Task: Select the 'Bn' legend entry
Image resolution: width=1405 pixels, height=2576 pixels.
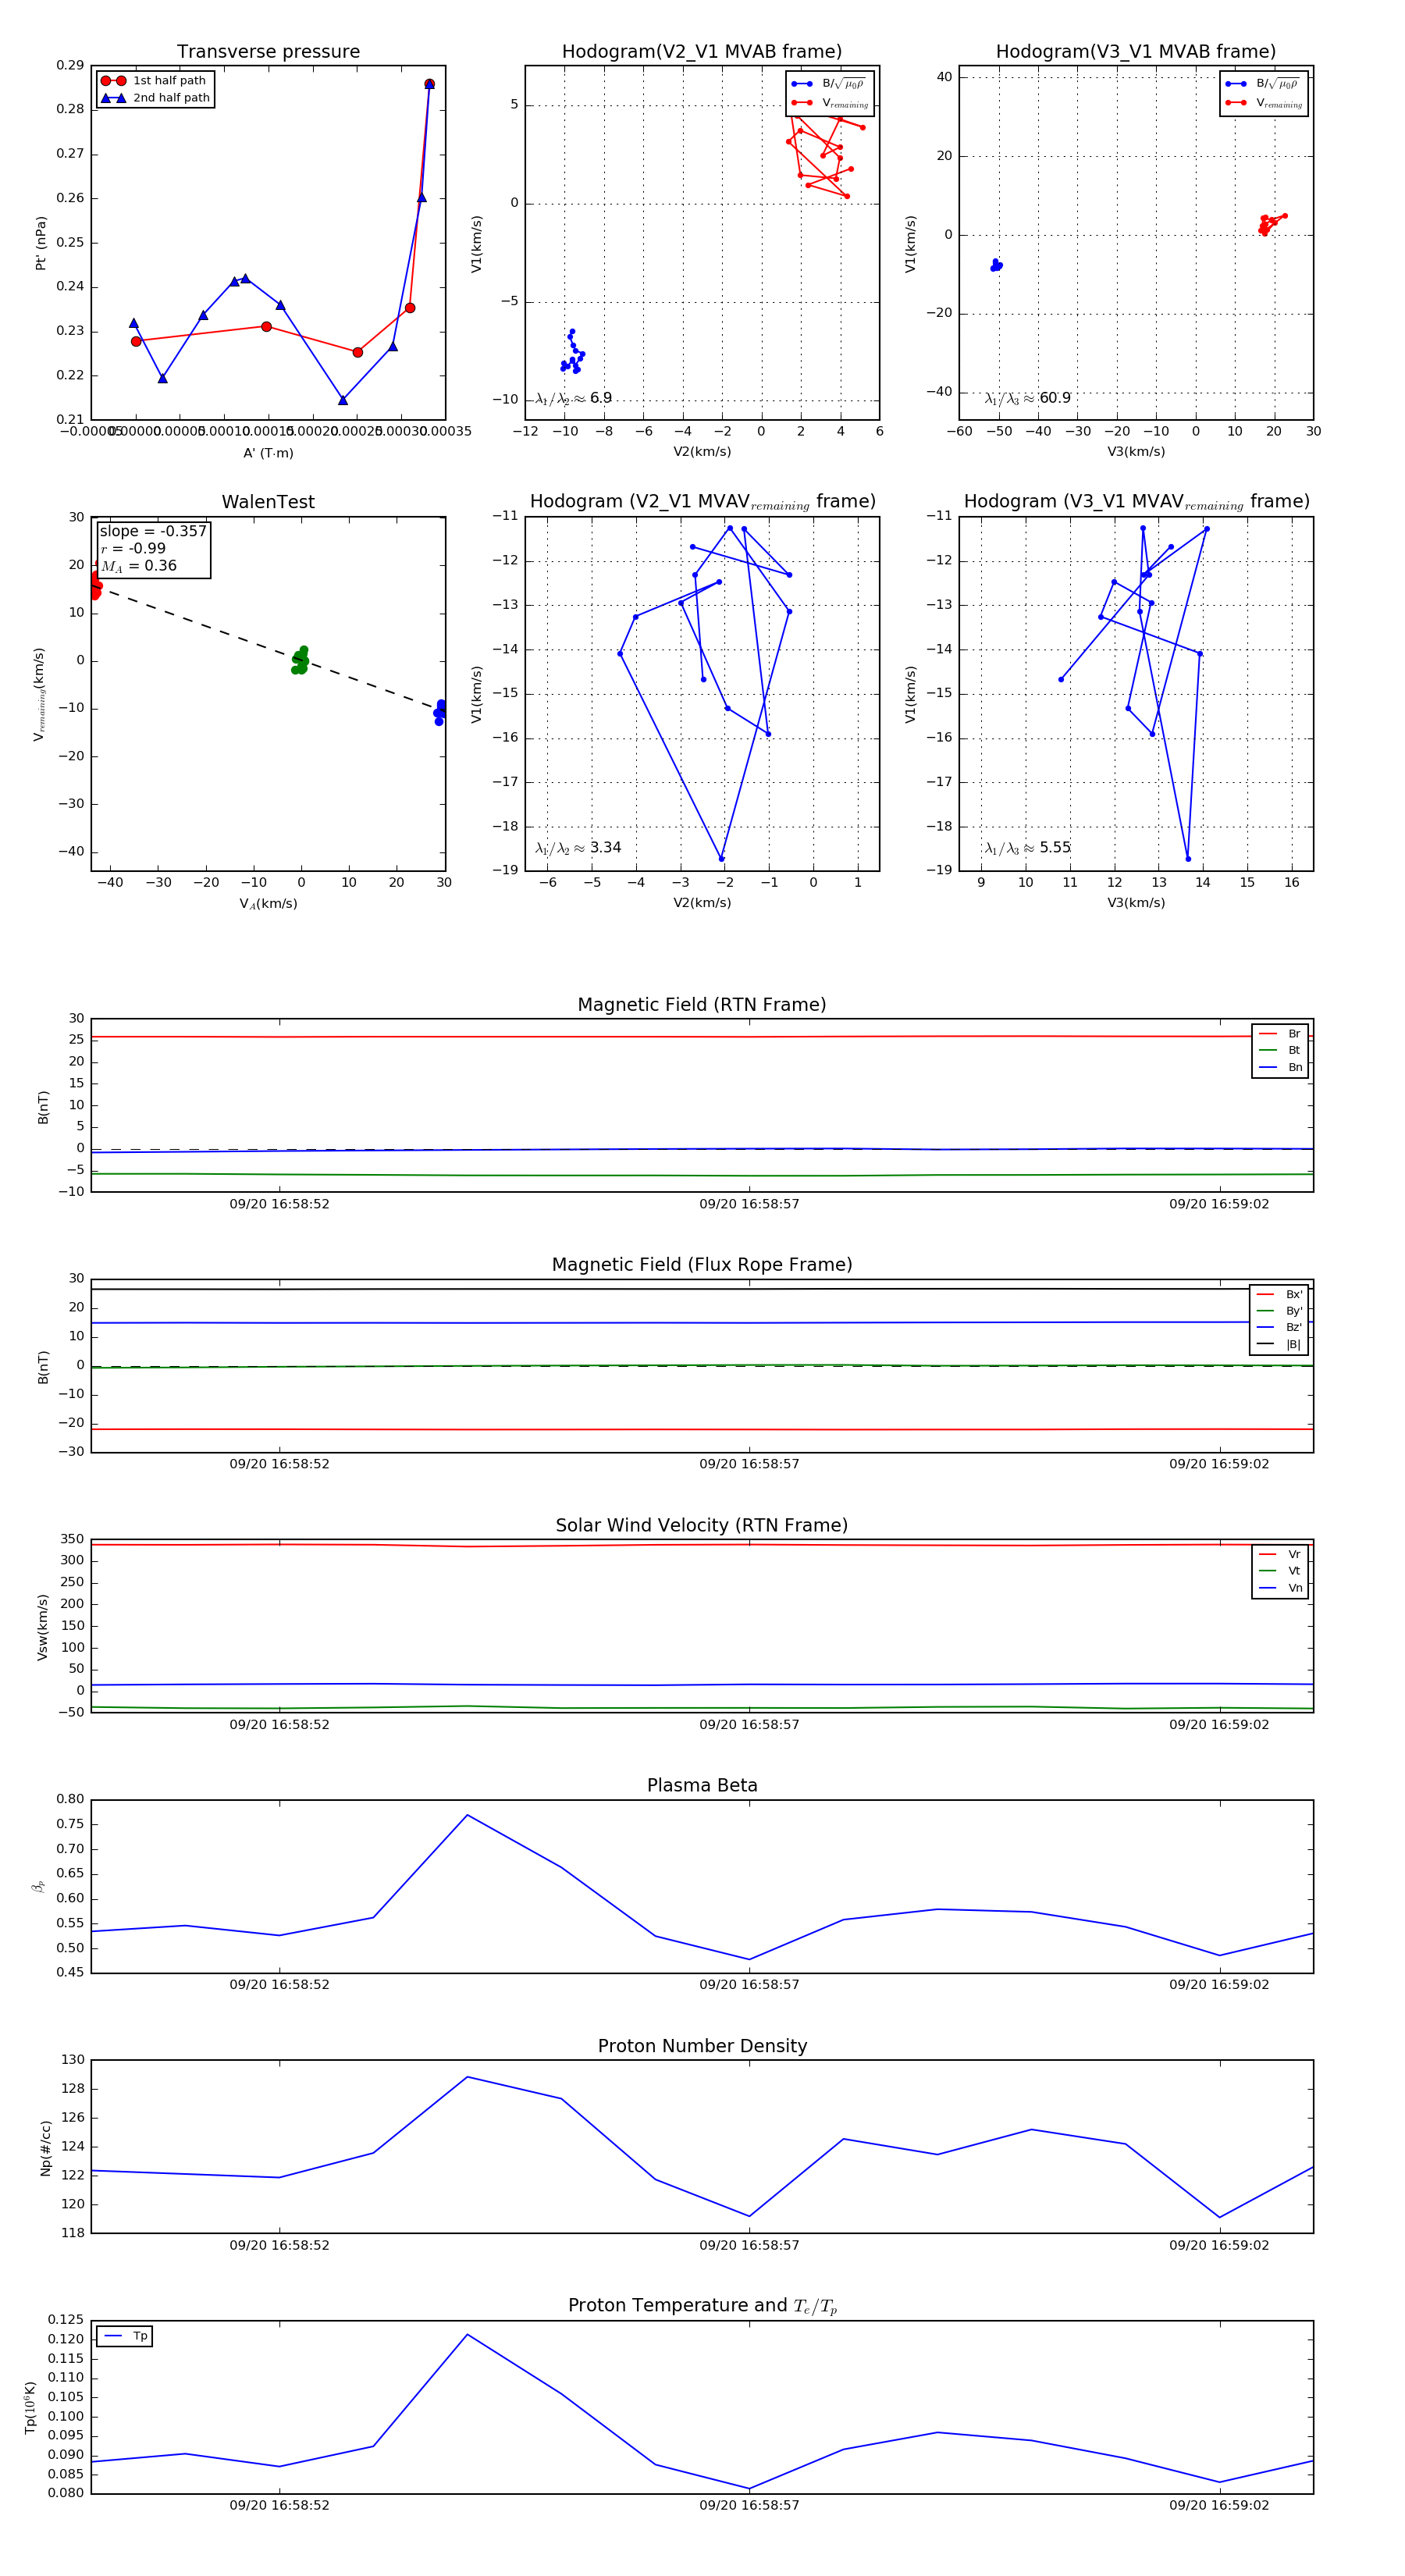Action: coord(1280,1068)
